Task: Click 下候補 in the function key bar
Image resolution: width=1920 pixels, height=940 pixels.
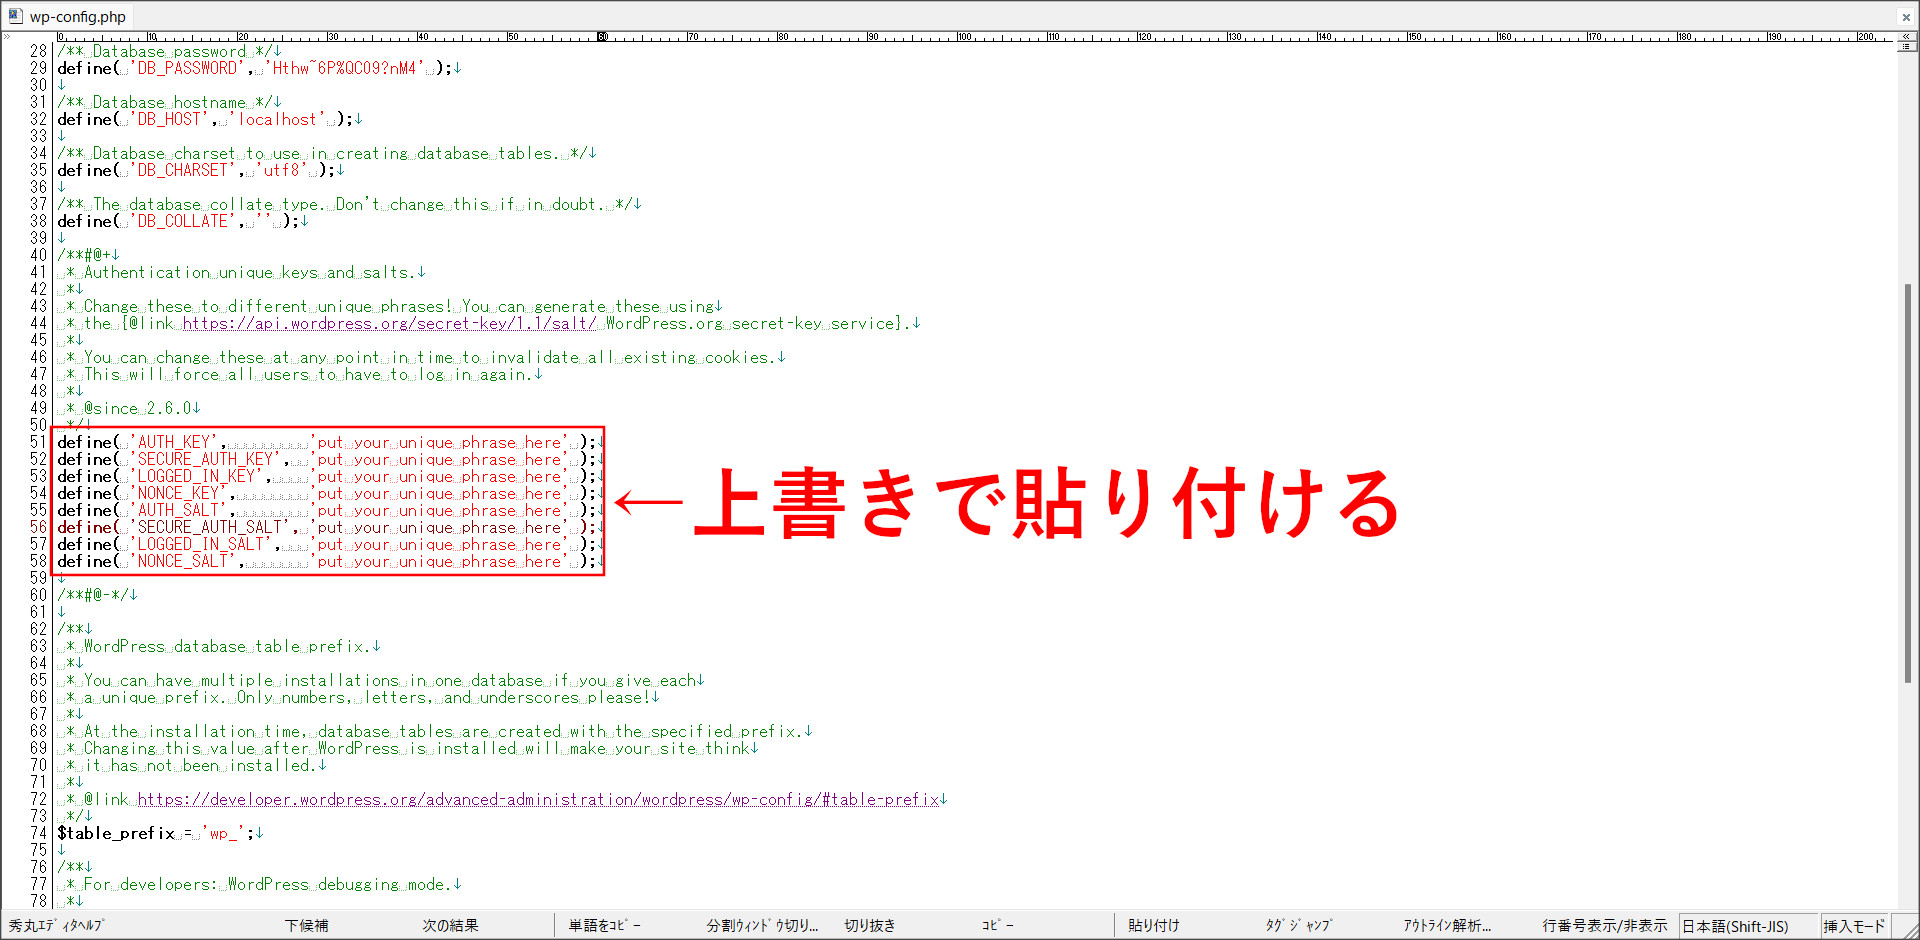Action: click(306, 926)
